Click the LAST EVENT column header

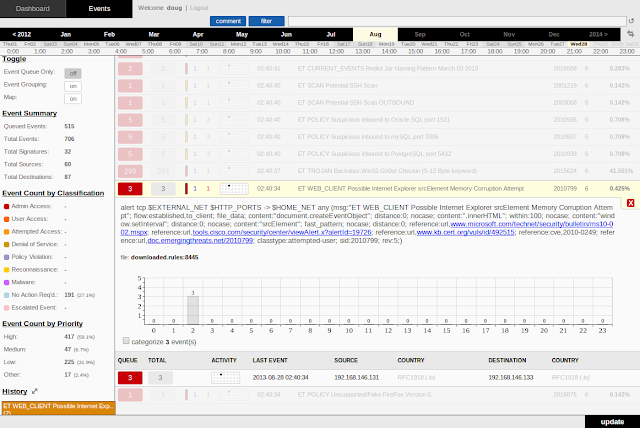270,360
